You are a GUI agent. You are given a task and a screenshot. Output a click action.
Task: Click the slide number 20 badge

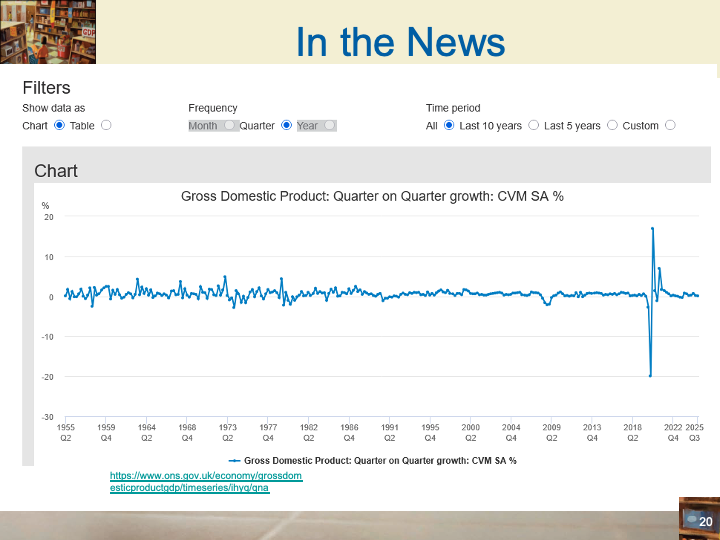[704, 521]
